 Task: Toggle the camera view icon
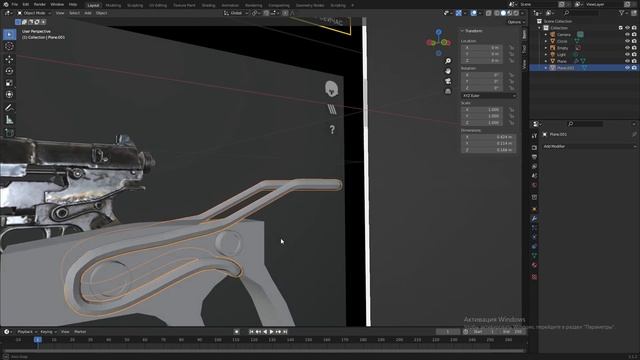448,81
